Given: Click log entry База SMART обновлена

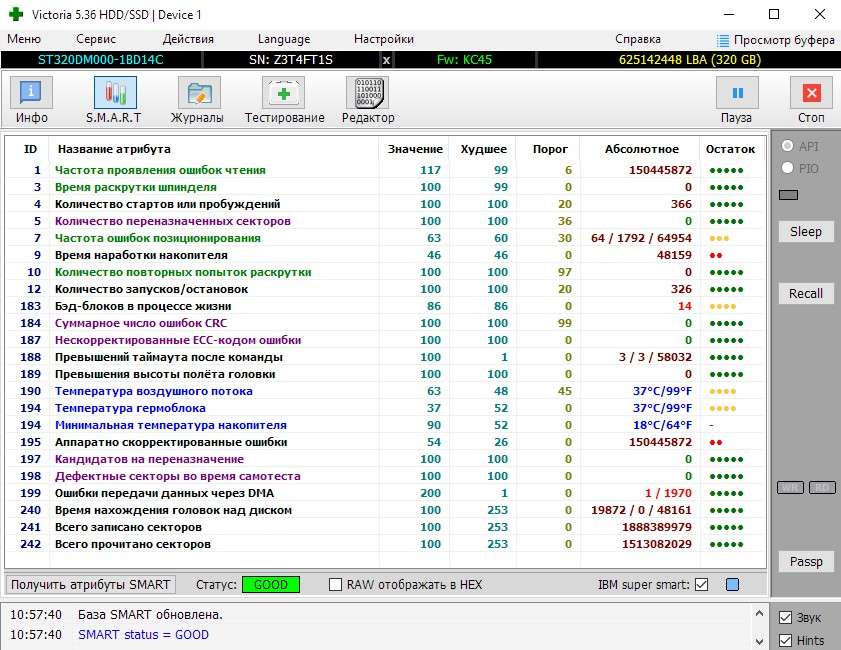Looking at the screenshot, I should (150, 615).
